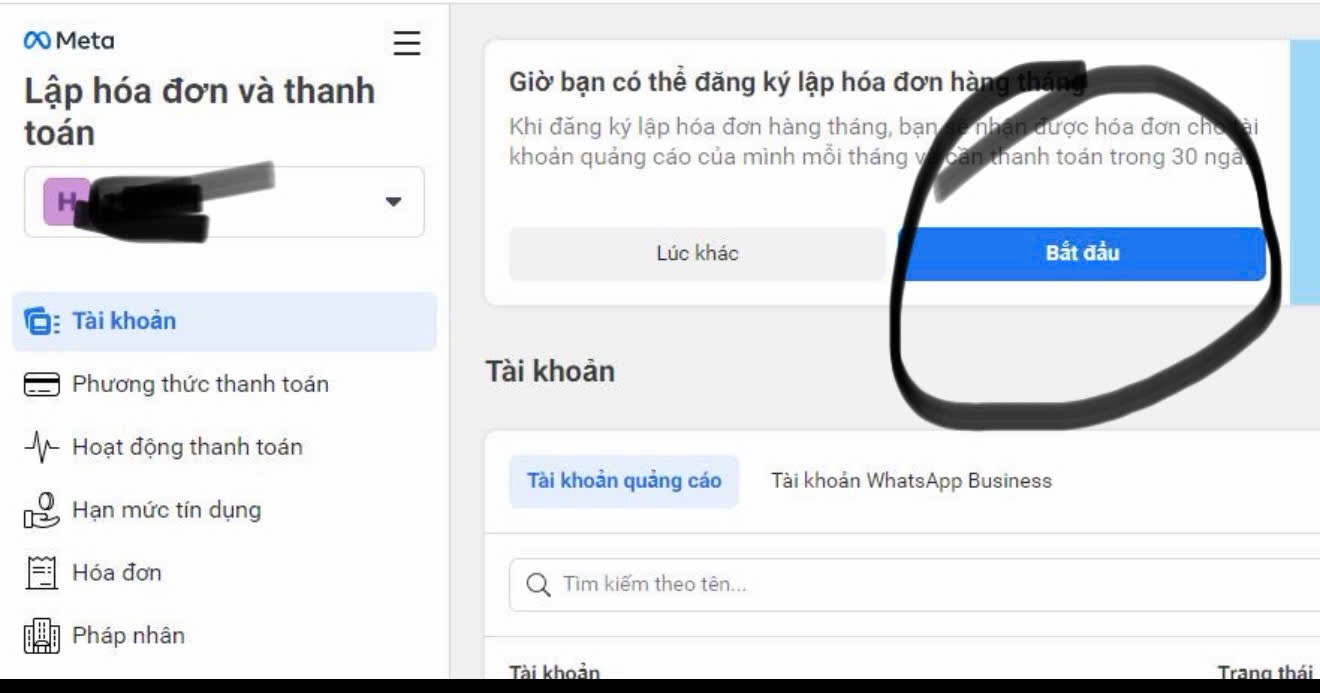Click the Lúc khác button
The width and height of the screenshot is (1320, 693).
[x=697, y=254]
